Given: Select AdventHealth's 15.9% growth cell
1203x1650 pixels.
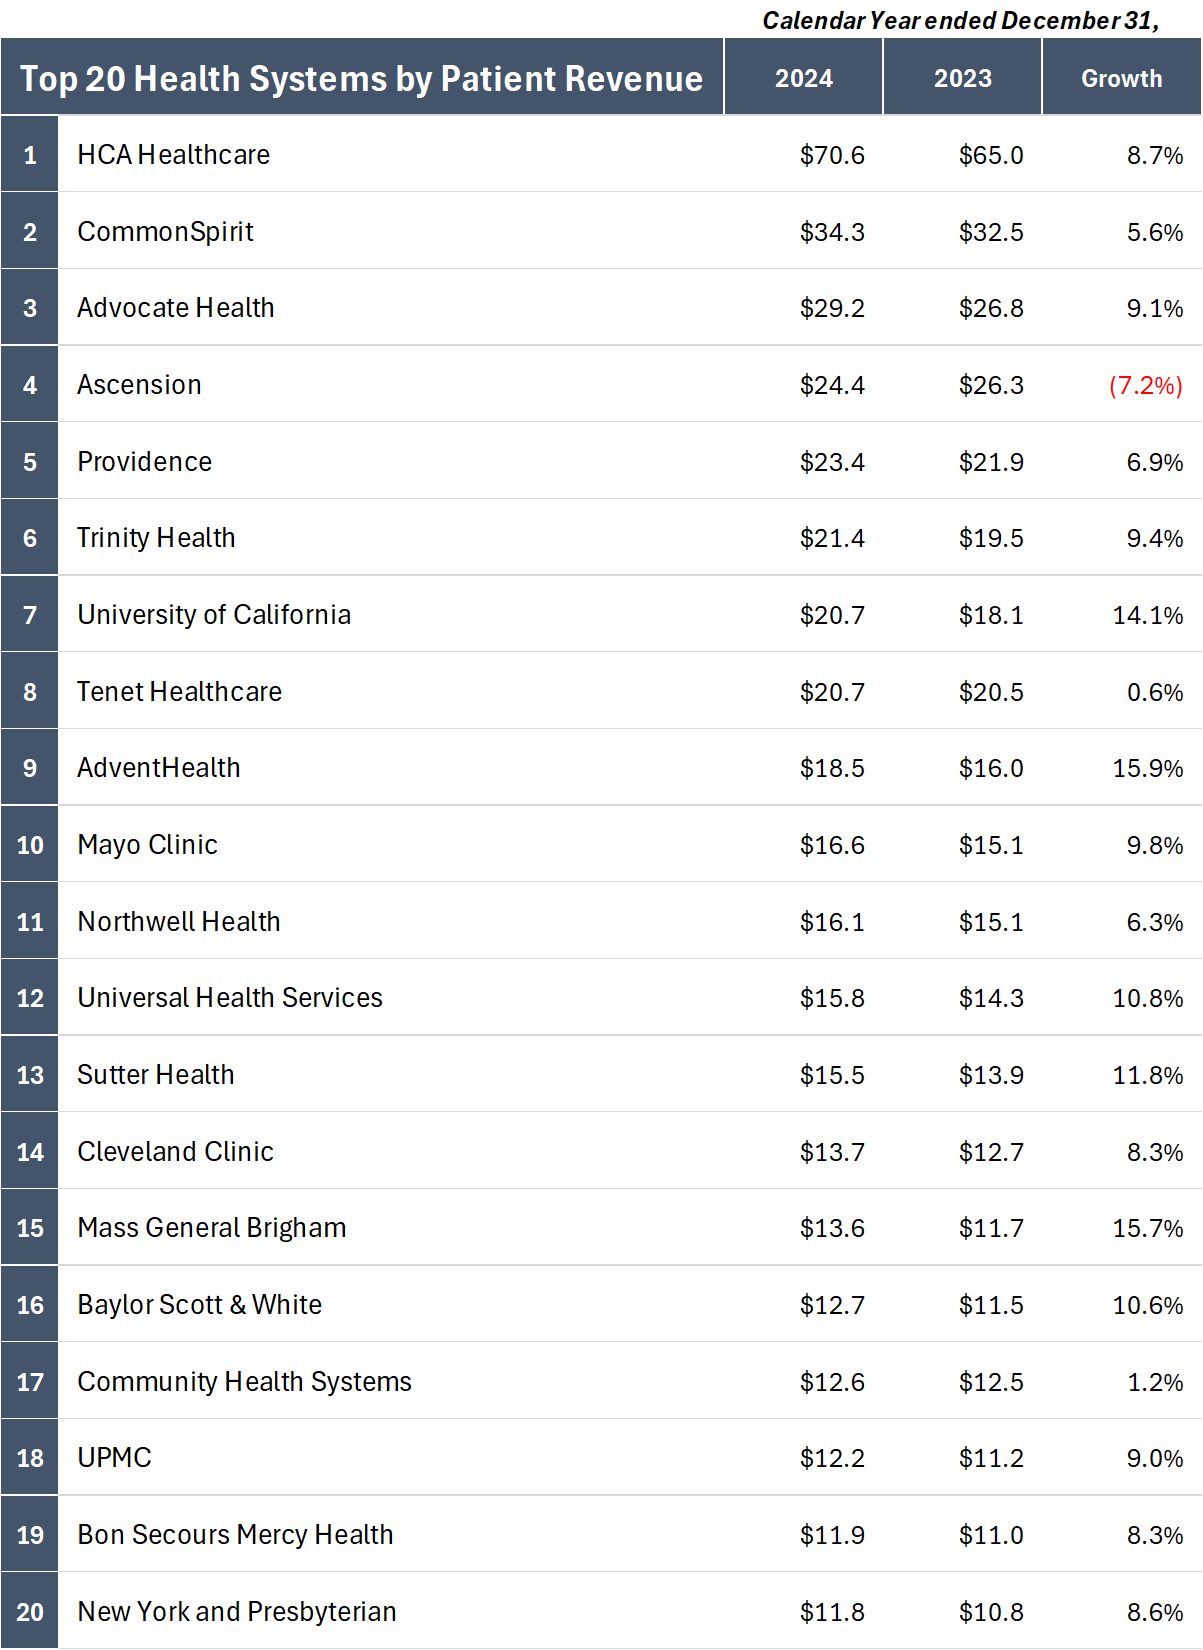Looking at the screenshot, I should point(1147,769).
